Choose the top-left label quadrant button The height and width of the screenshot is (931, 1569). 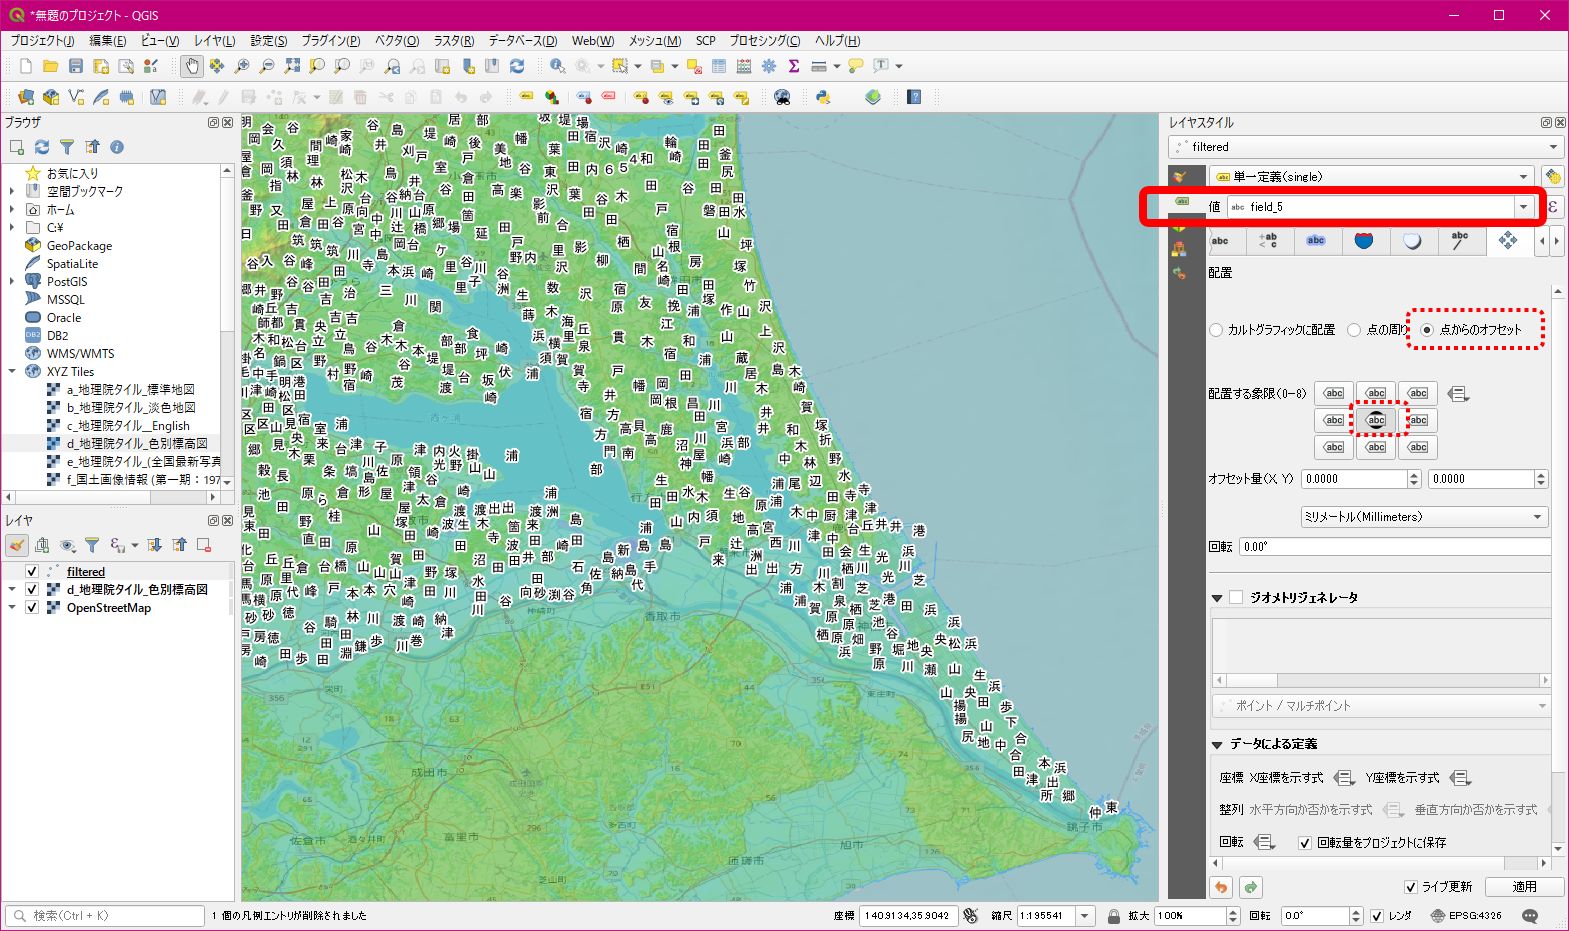coord(1334,393)
